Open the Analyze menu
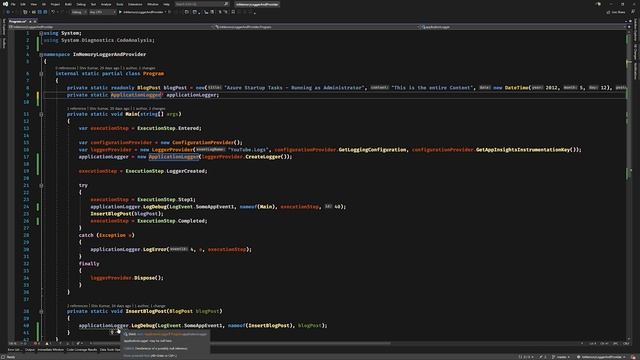The height and width of the screenshot is (360, 640). 106,4
